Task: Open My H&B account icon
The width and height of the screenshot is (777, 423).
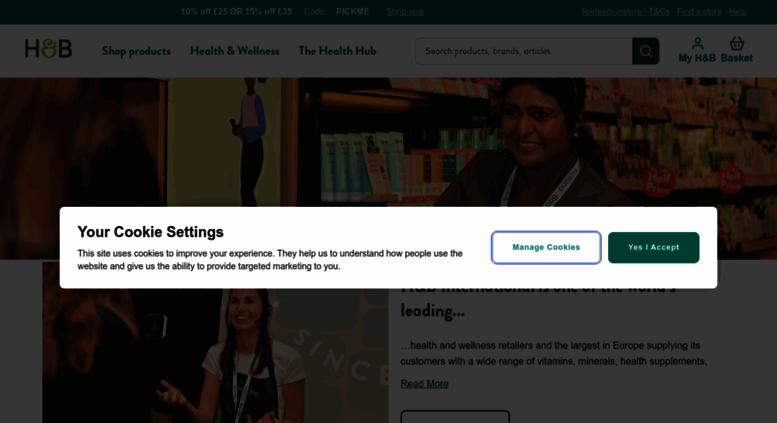Action: (697, 51)
